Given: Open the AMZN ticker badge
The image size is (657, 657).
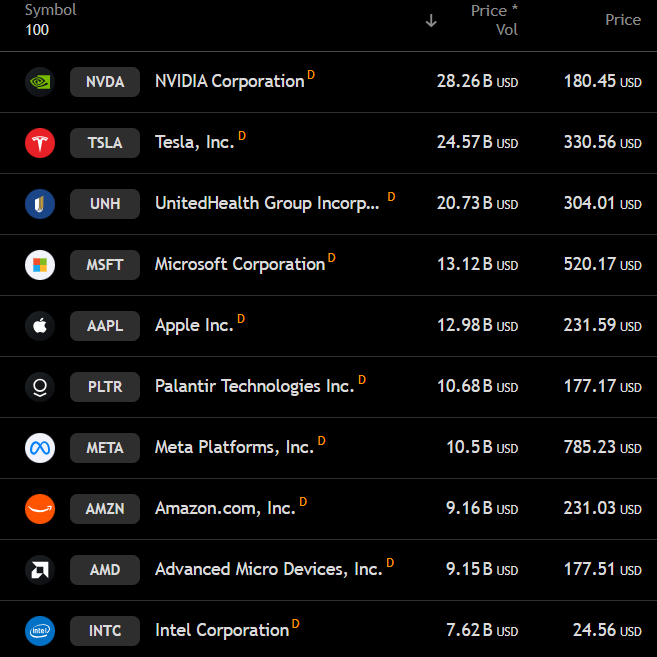Looking at the screenshot, I should coord(105,509).
